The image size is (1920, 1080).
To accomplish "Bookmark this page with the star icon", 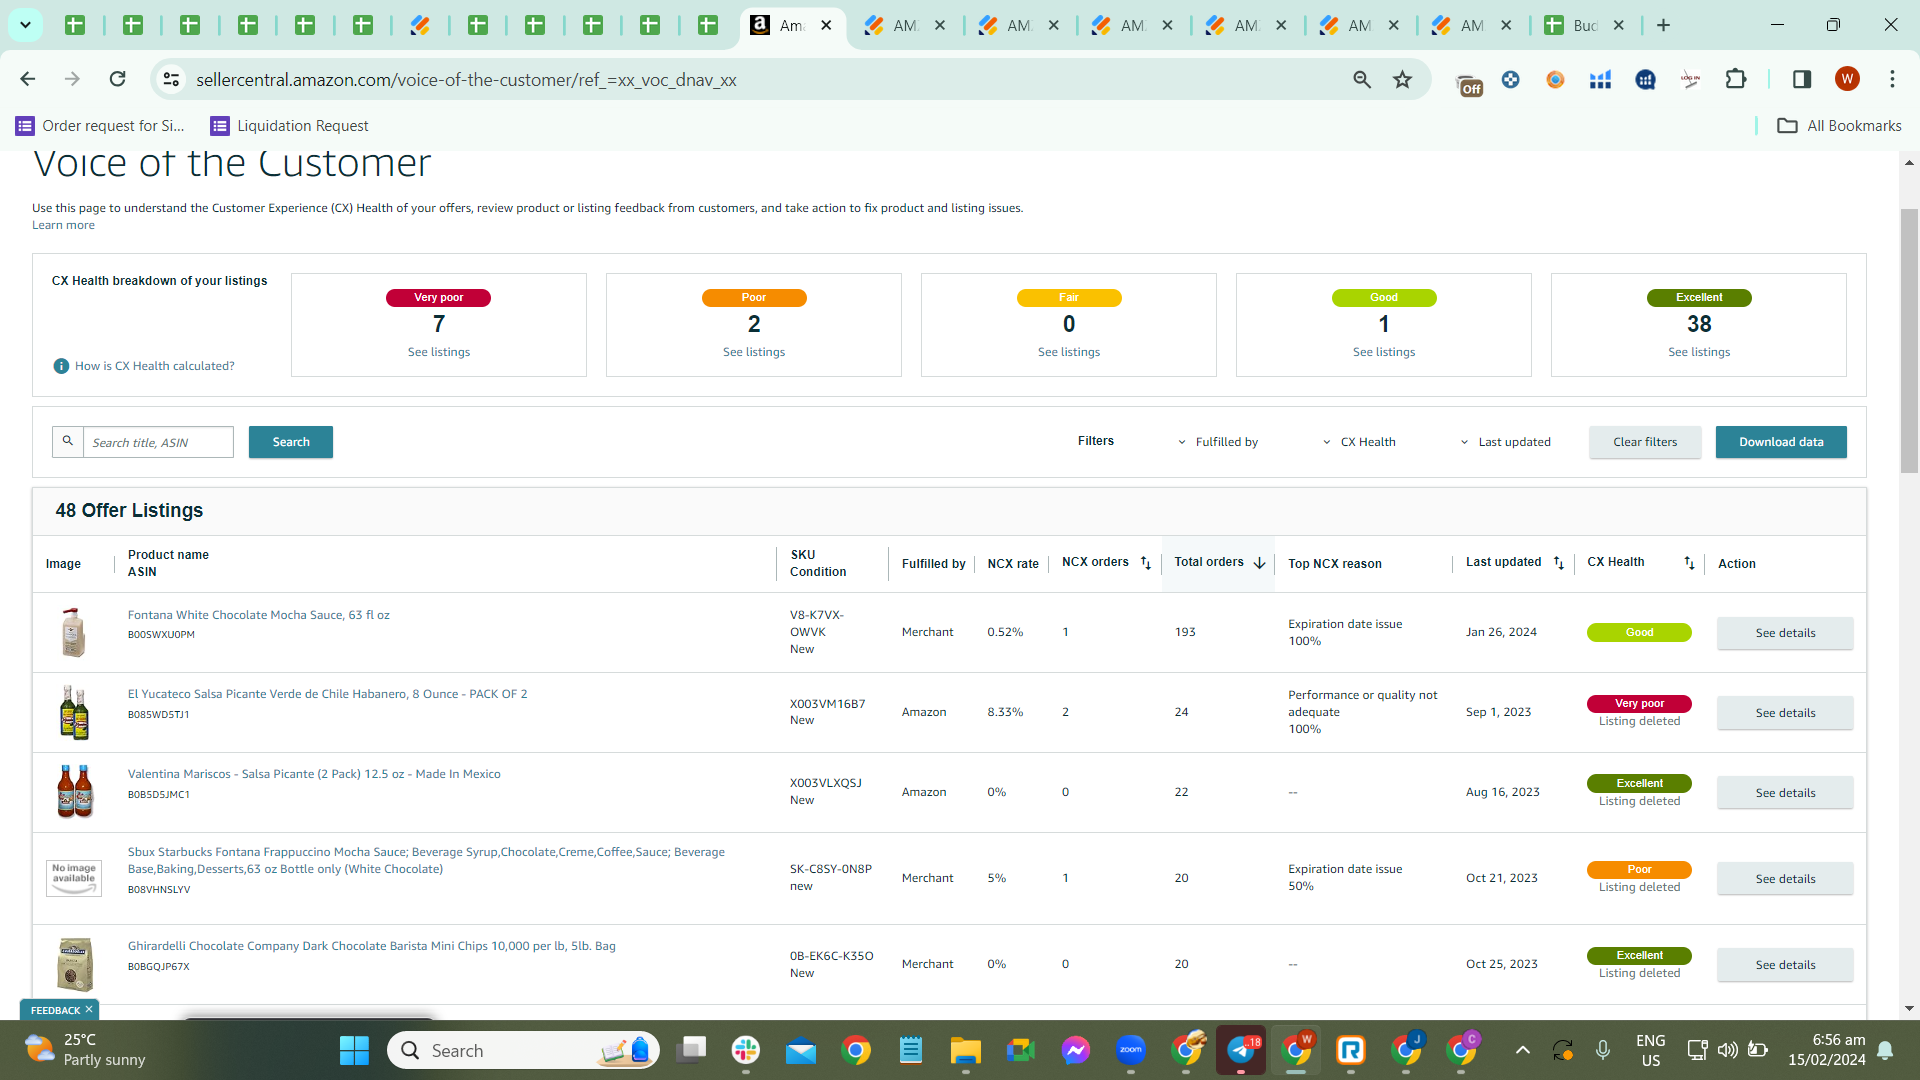I will tap(1403, 80).
